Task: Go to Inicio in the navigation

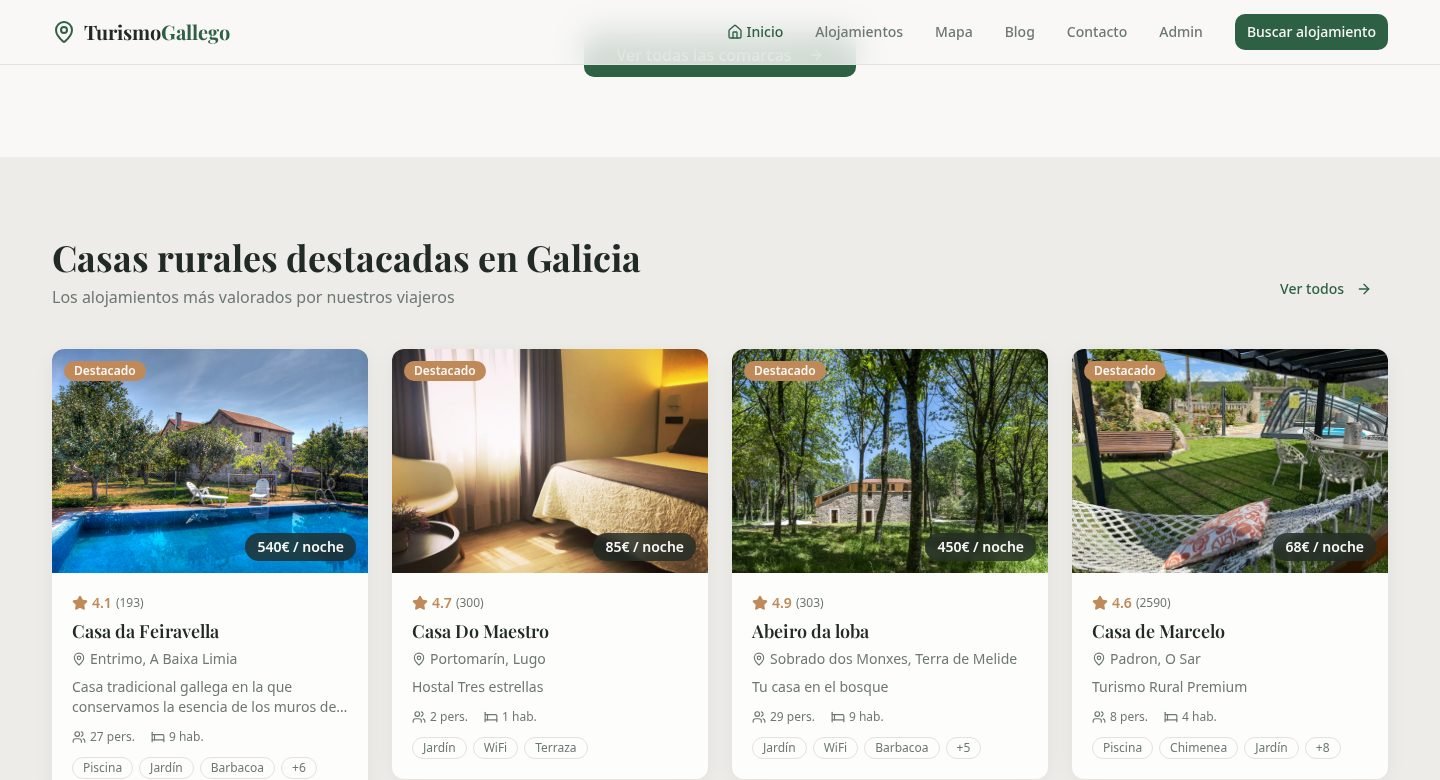Action: click(x=755, y=32)
